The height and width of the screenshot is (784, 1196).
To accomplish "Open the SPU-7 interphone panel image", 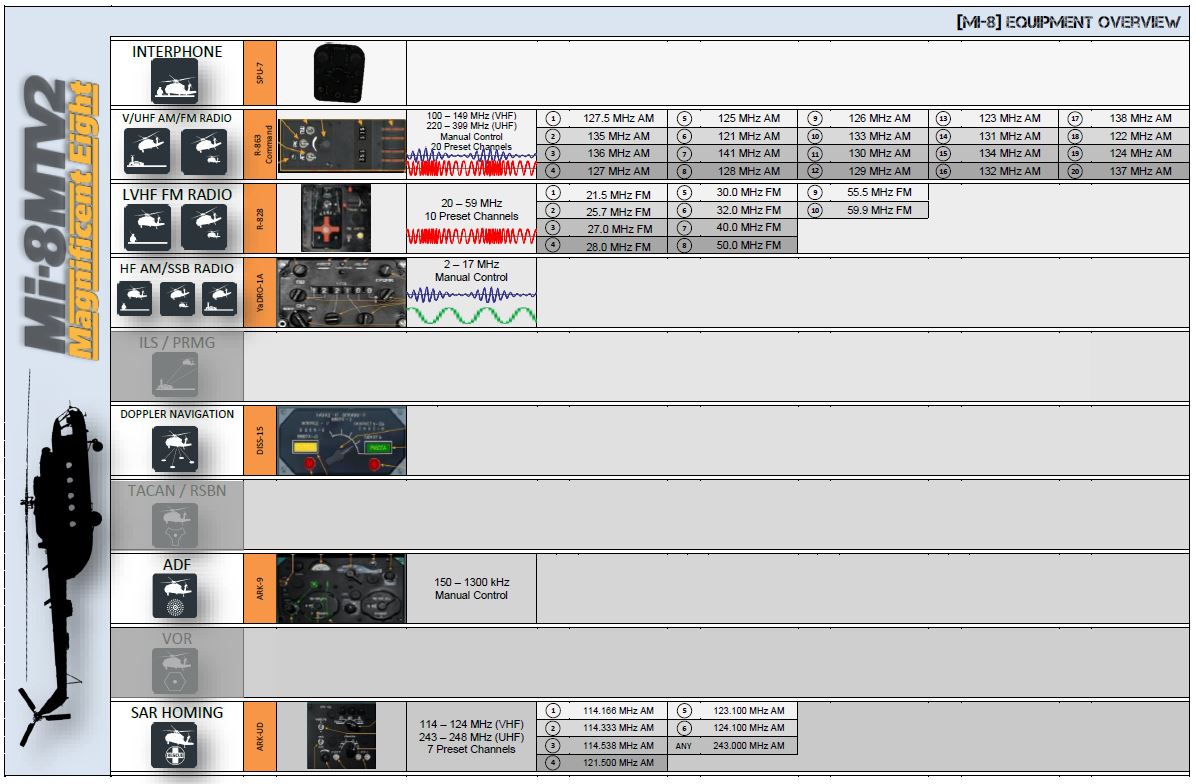I will point(340,73).
